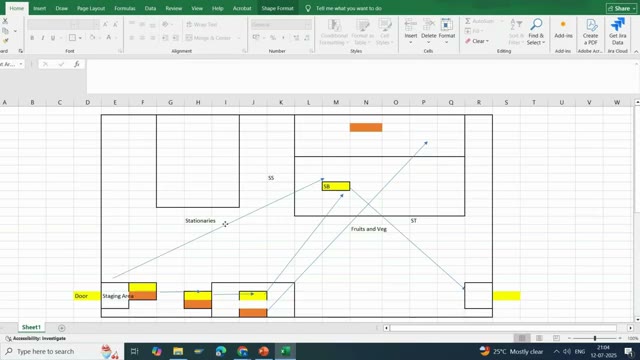The height and width of the screenshot is (360, 640).
Task: Click the AutoSum button
Action: 480,21
